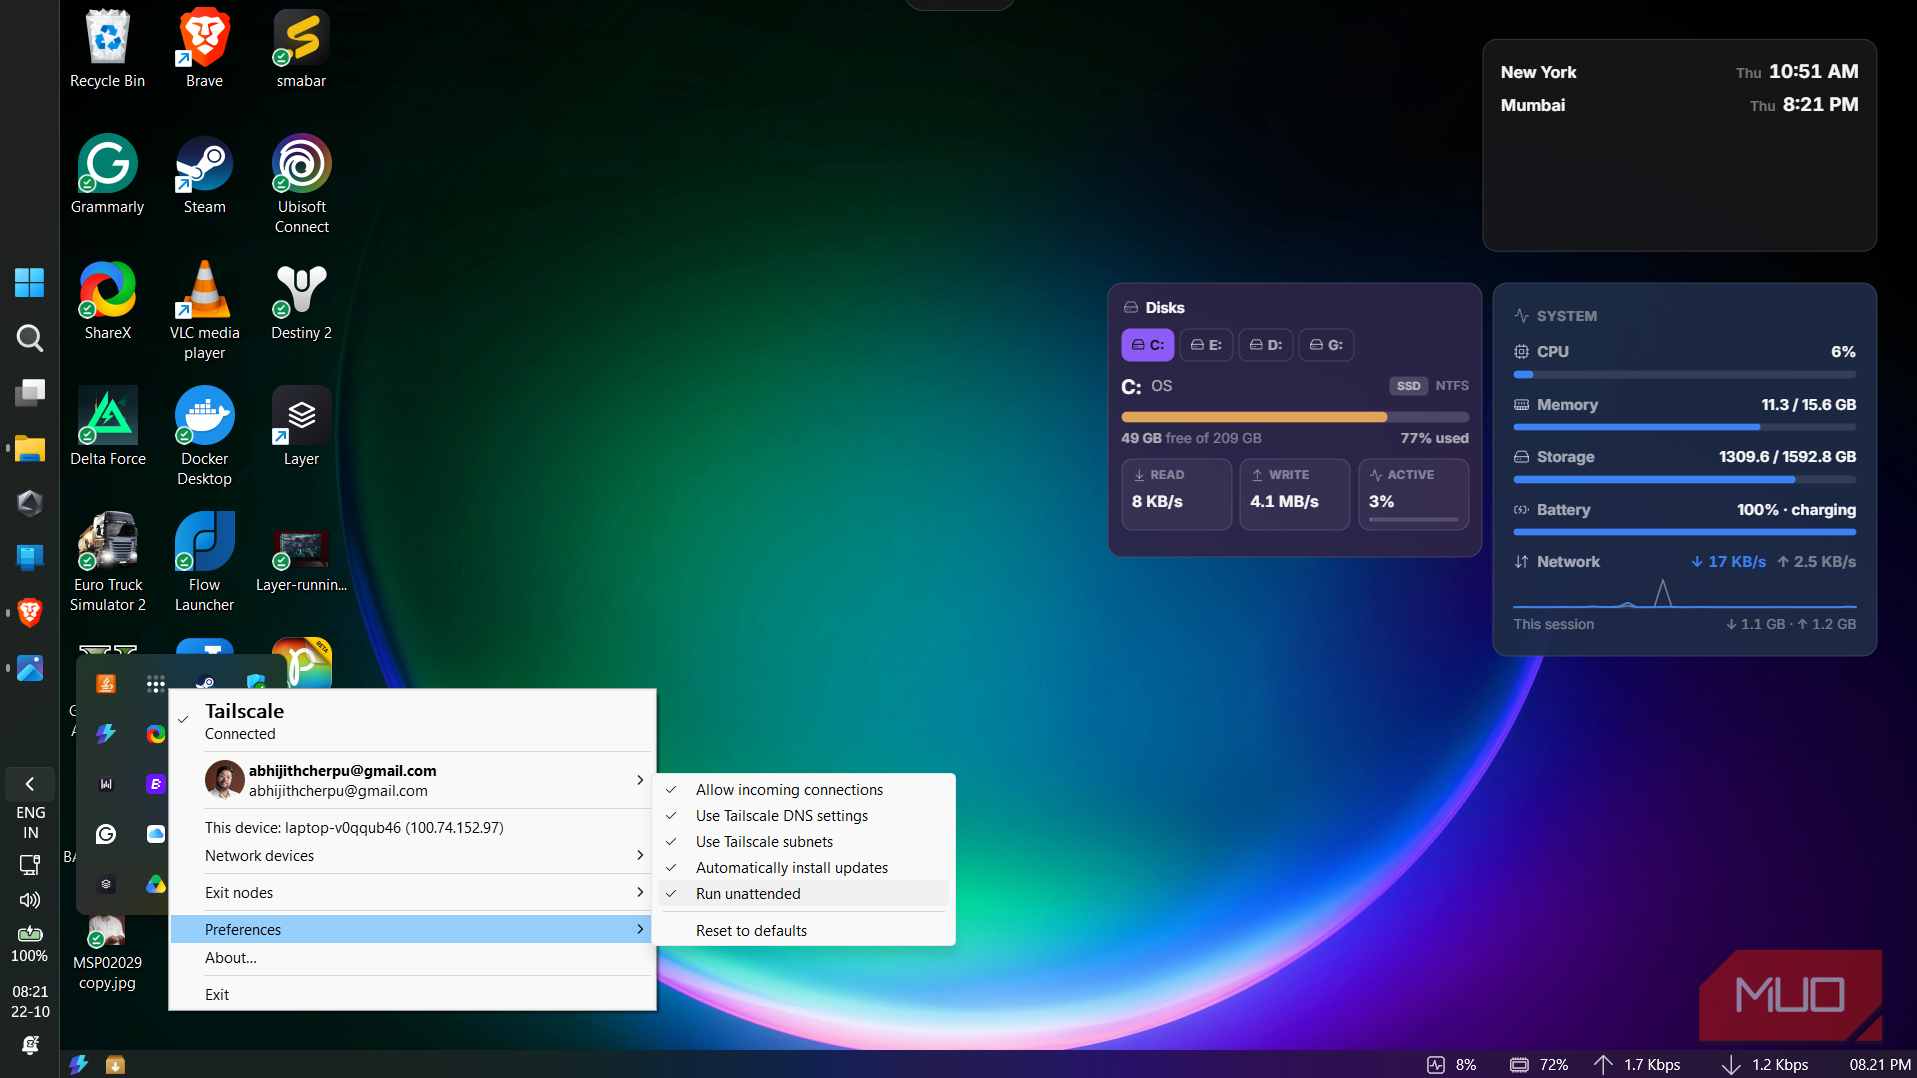Open the Recycle Bin icon
Viewport: 1917px width, 1078px height.
point(107,49)
